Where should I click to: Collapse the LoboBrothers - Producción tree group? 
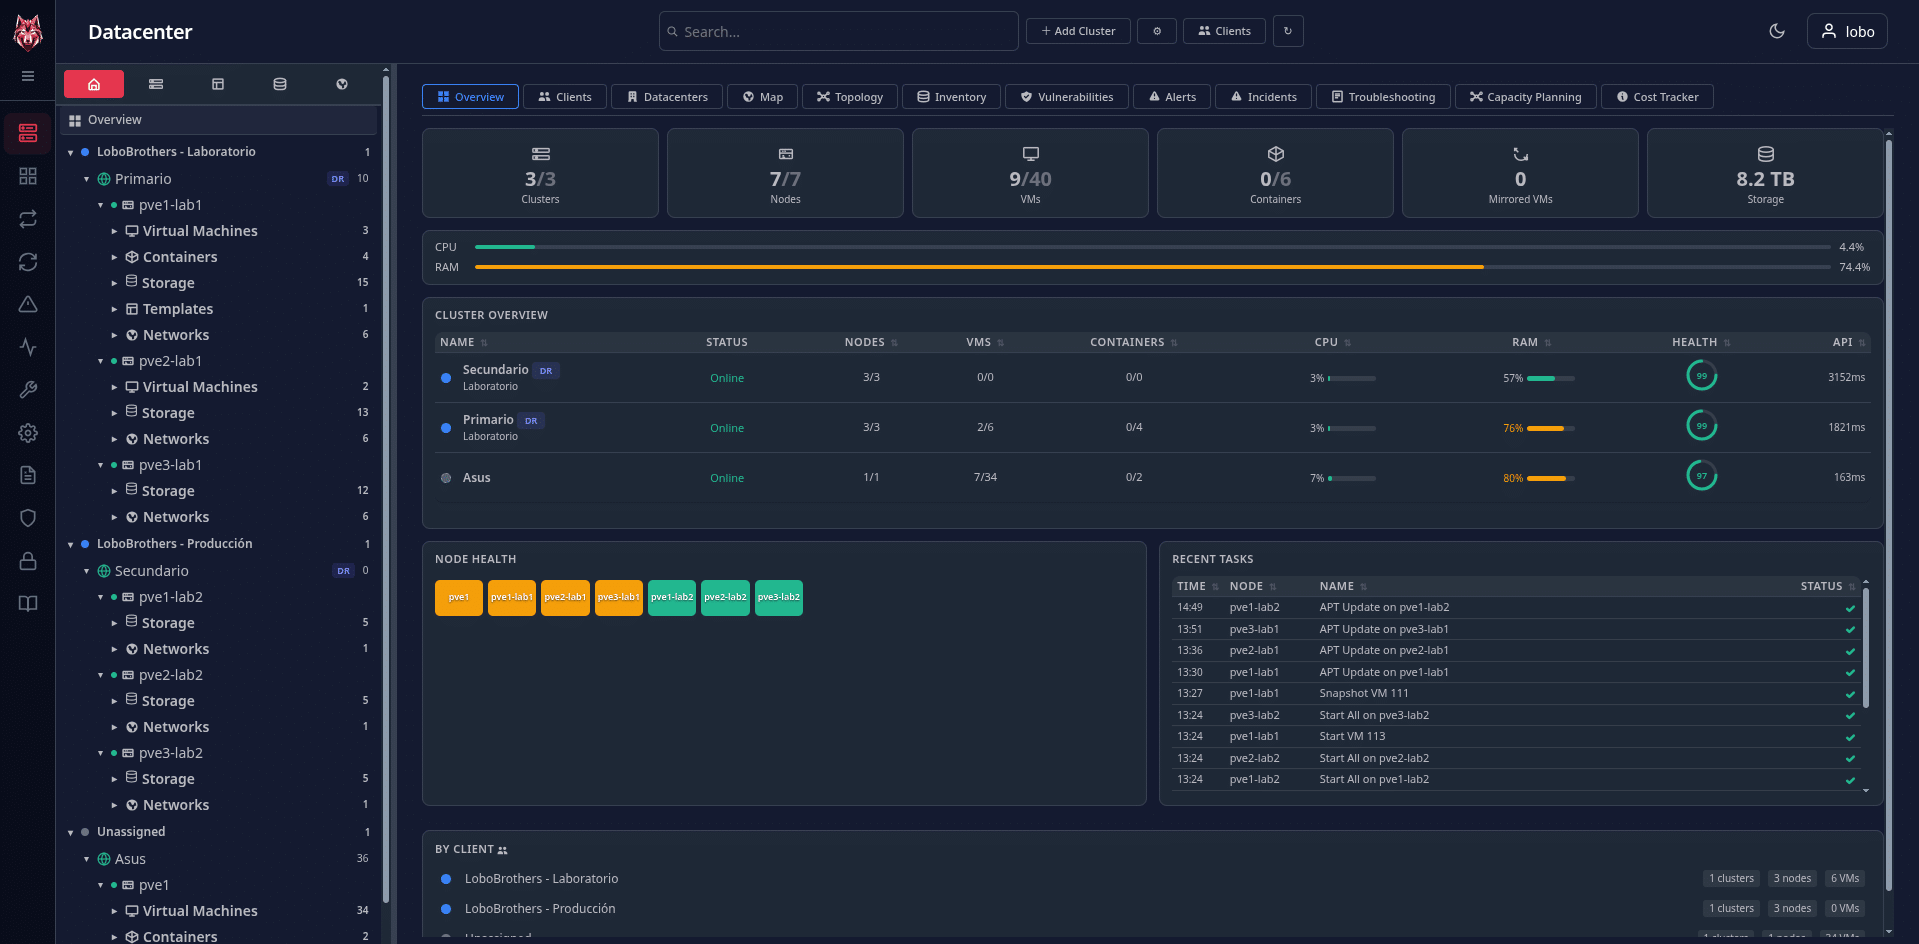(x=71, y=545)
